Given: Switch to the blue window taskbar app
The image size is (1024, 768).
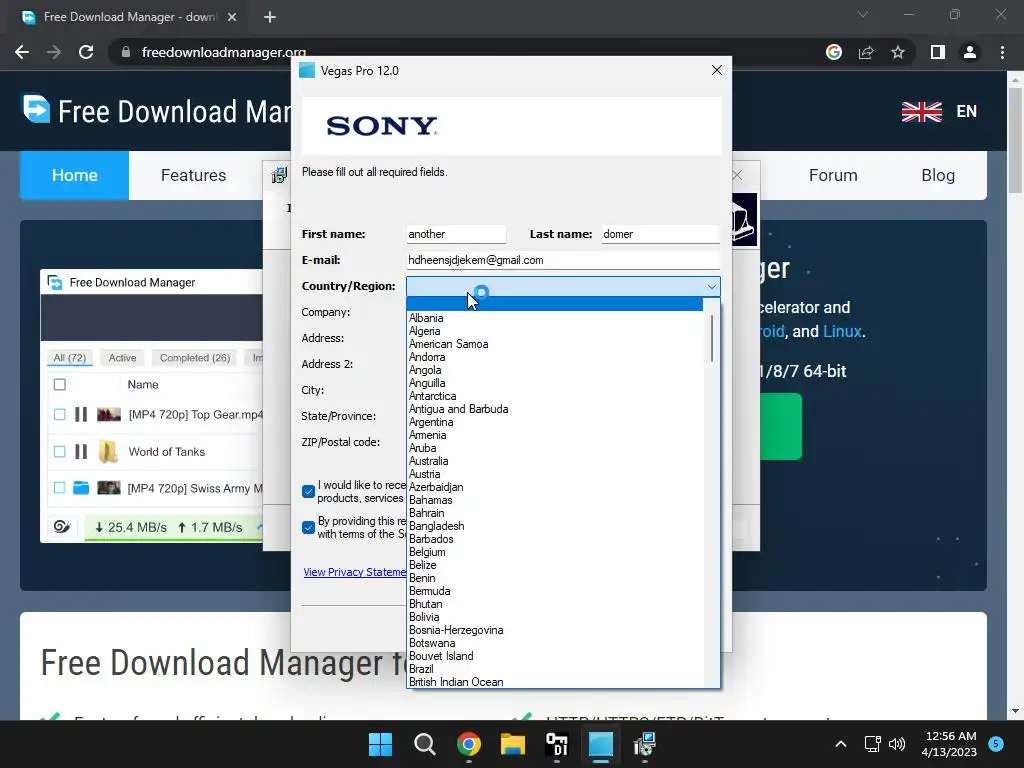Looking at the screenshot, I should pos(601,744).
